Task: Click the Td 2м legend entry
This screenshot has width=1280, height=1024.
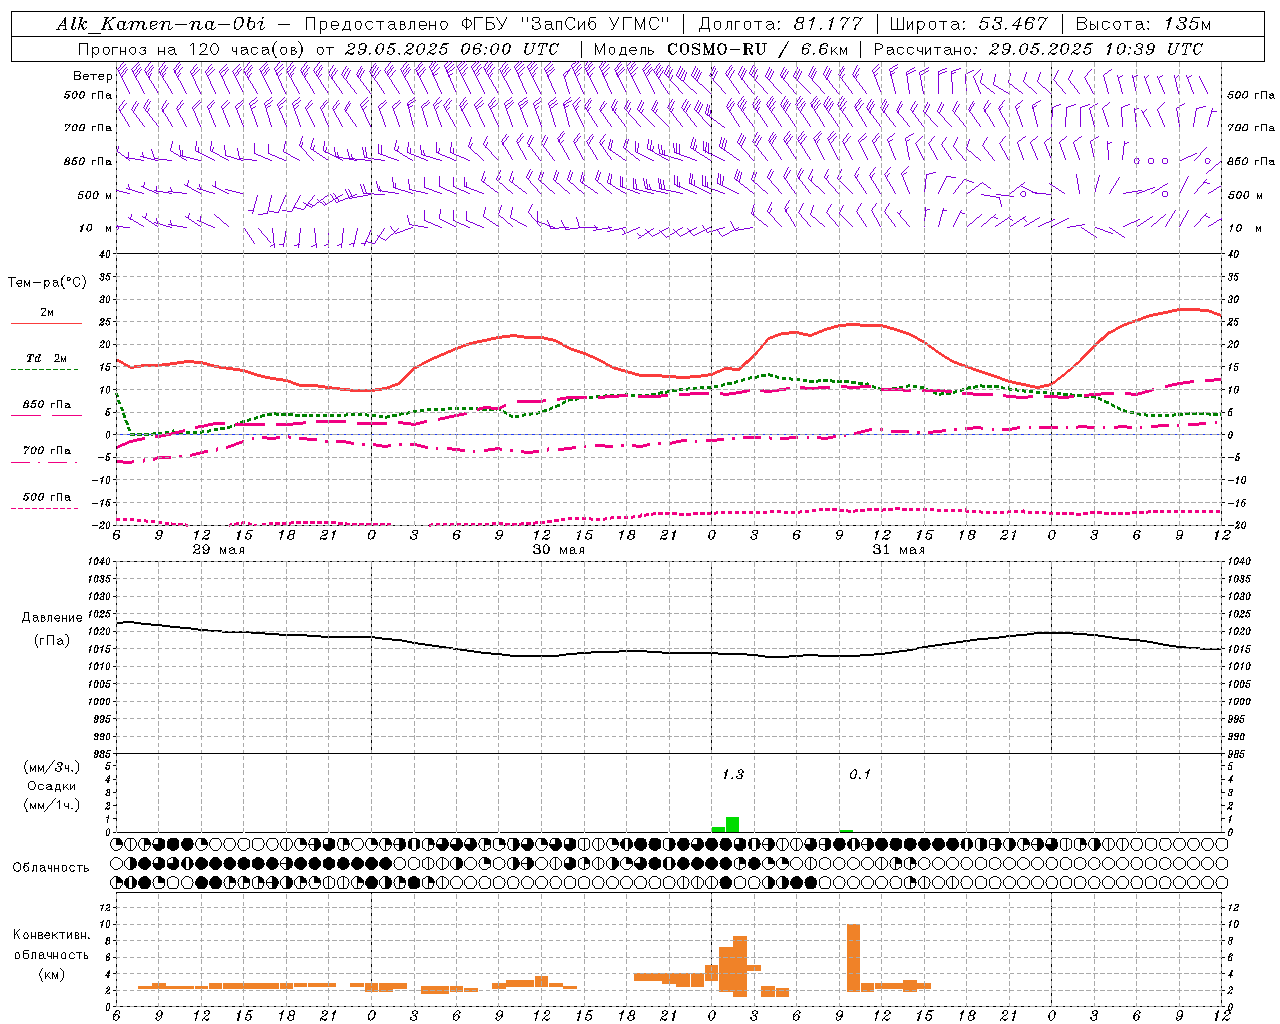Action: pyautogui.click(x=46, y=358)
